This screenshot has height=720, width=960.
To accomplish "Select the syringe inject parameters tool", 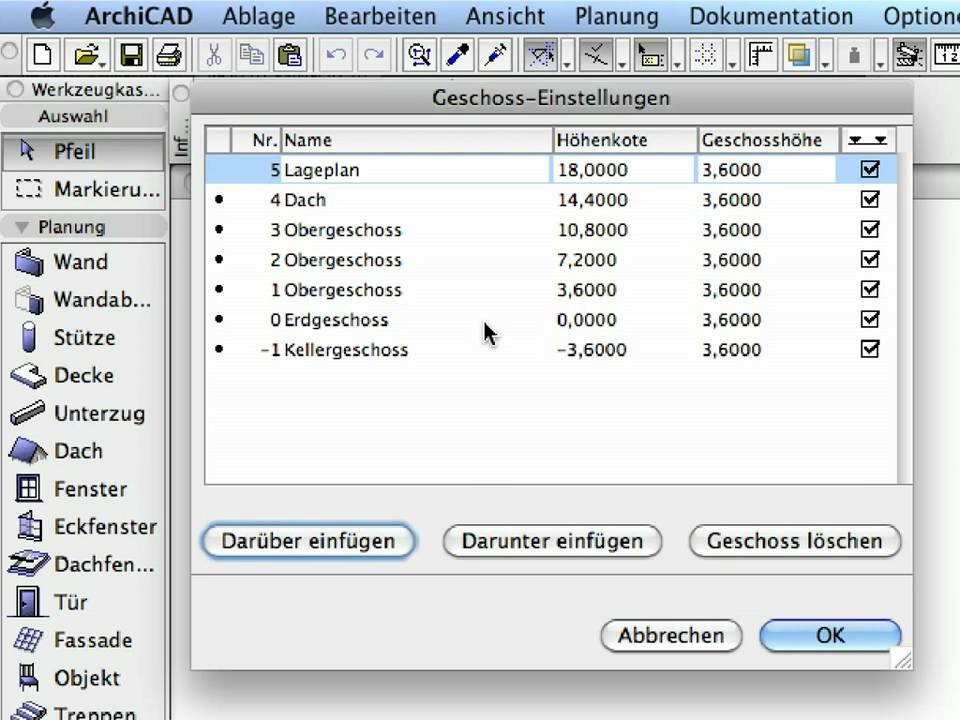I will [496, 56].
